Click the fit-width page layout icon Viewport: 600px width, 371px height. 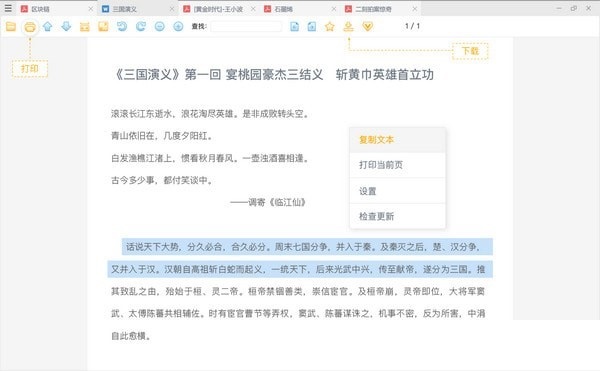point(85,26)
